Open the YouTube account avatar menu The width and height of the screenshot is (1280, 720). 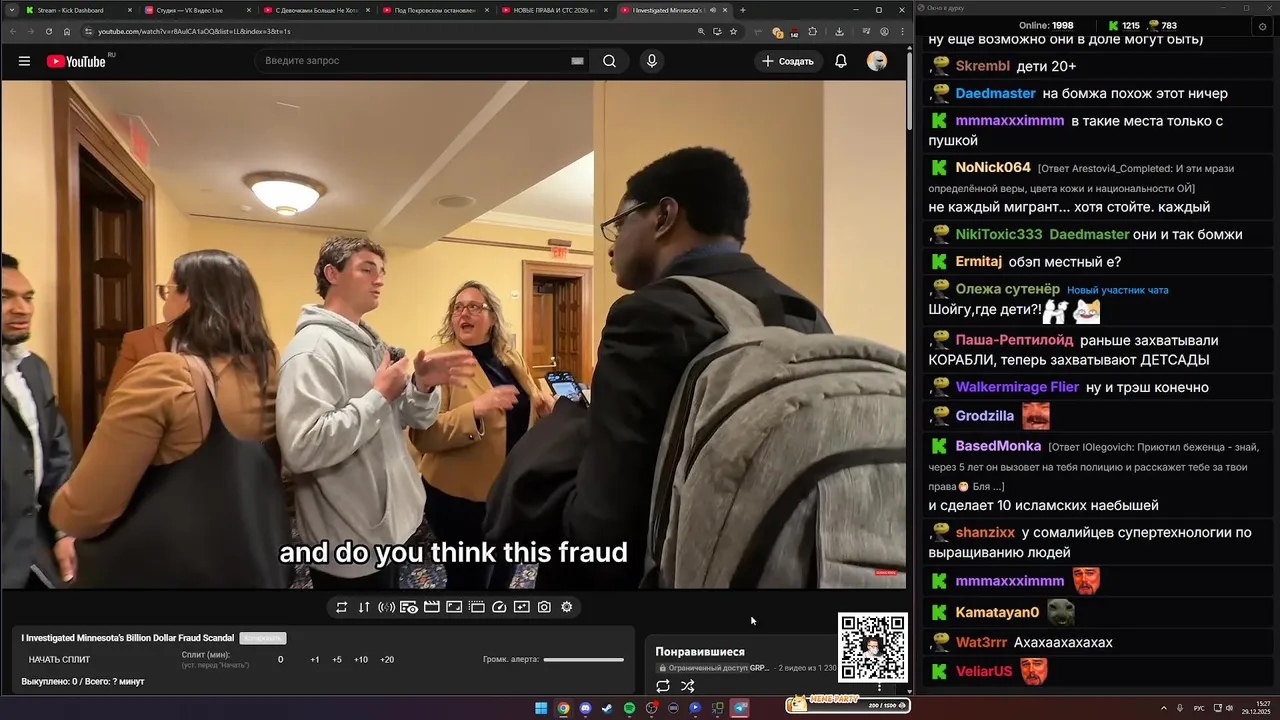click(x=877, y=61)
